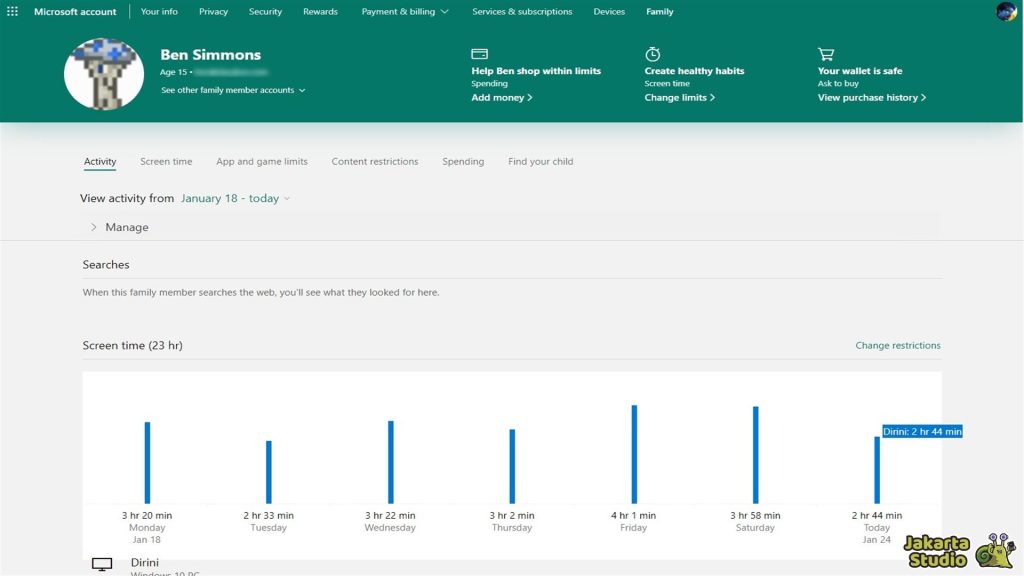The image size is (1024, 576).
Task: Click the shopping cart wallet icon
Action: [826, 54]
